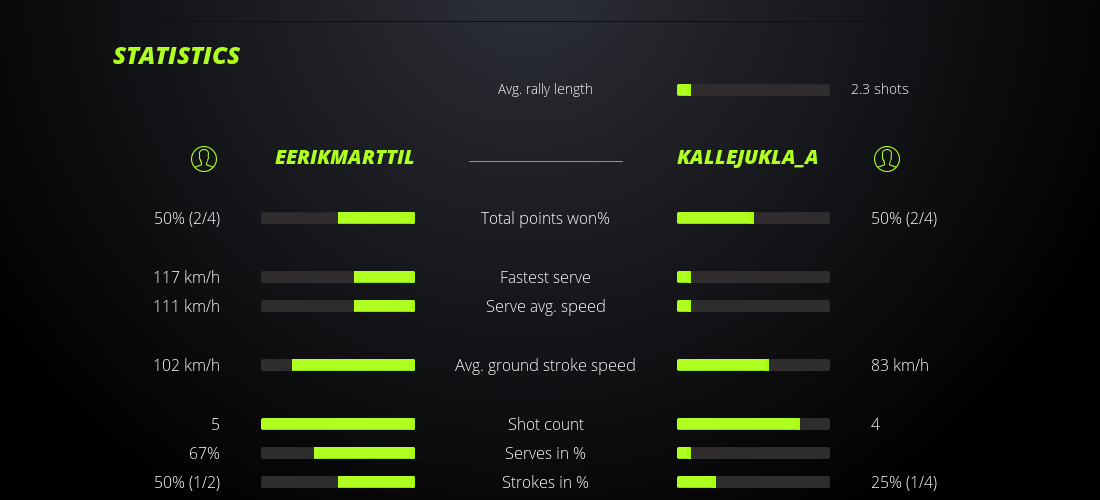Click the 117 km/h fastest serve value
Viewport: 1100px width, 500px height.
click(186, 277)
